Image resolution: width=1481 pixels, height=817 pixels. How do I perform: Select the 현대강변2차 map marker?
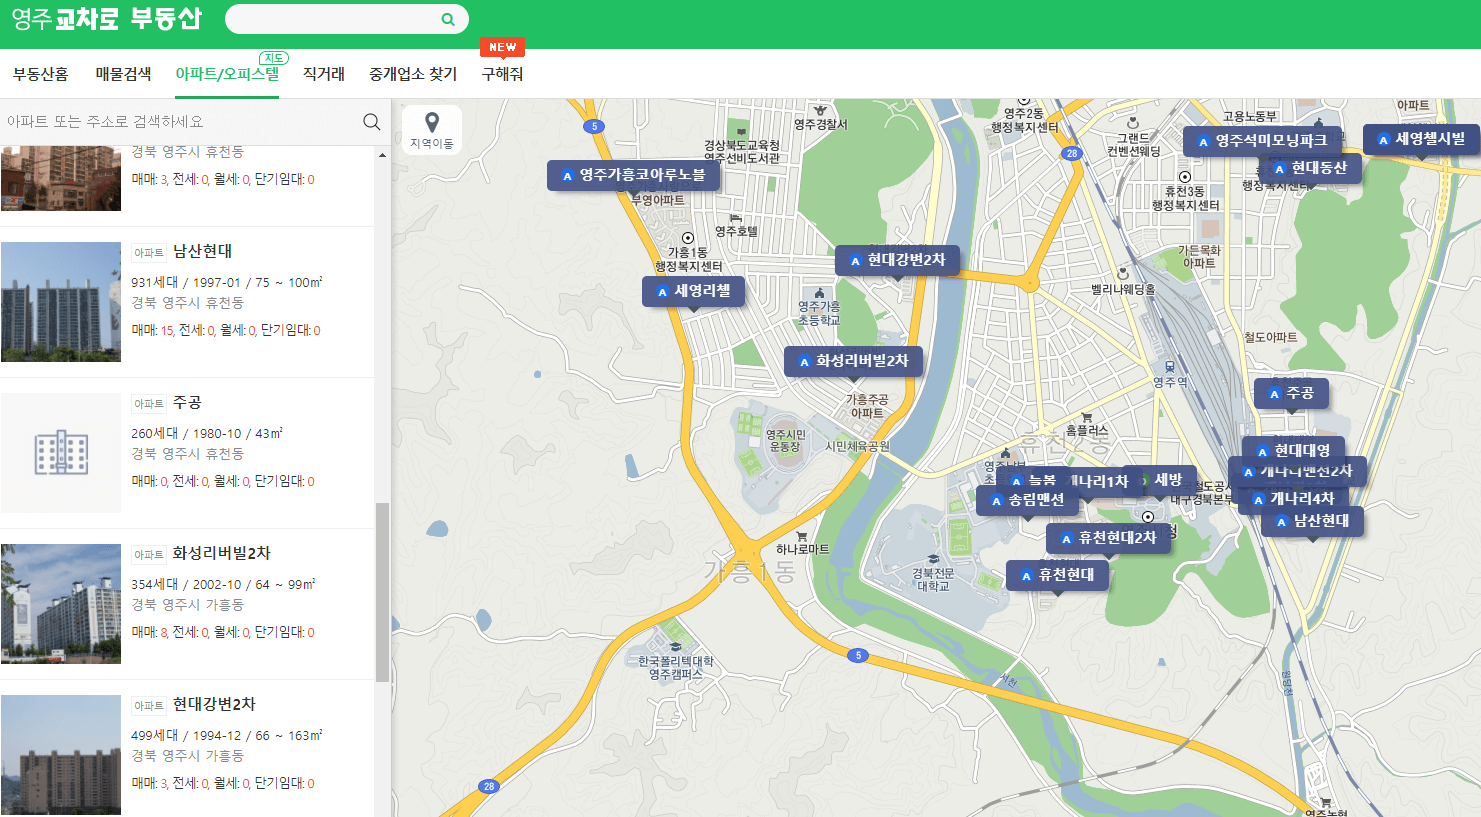(897, 260)
